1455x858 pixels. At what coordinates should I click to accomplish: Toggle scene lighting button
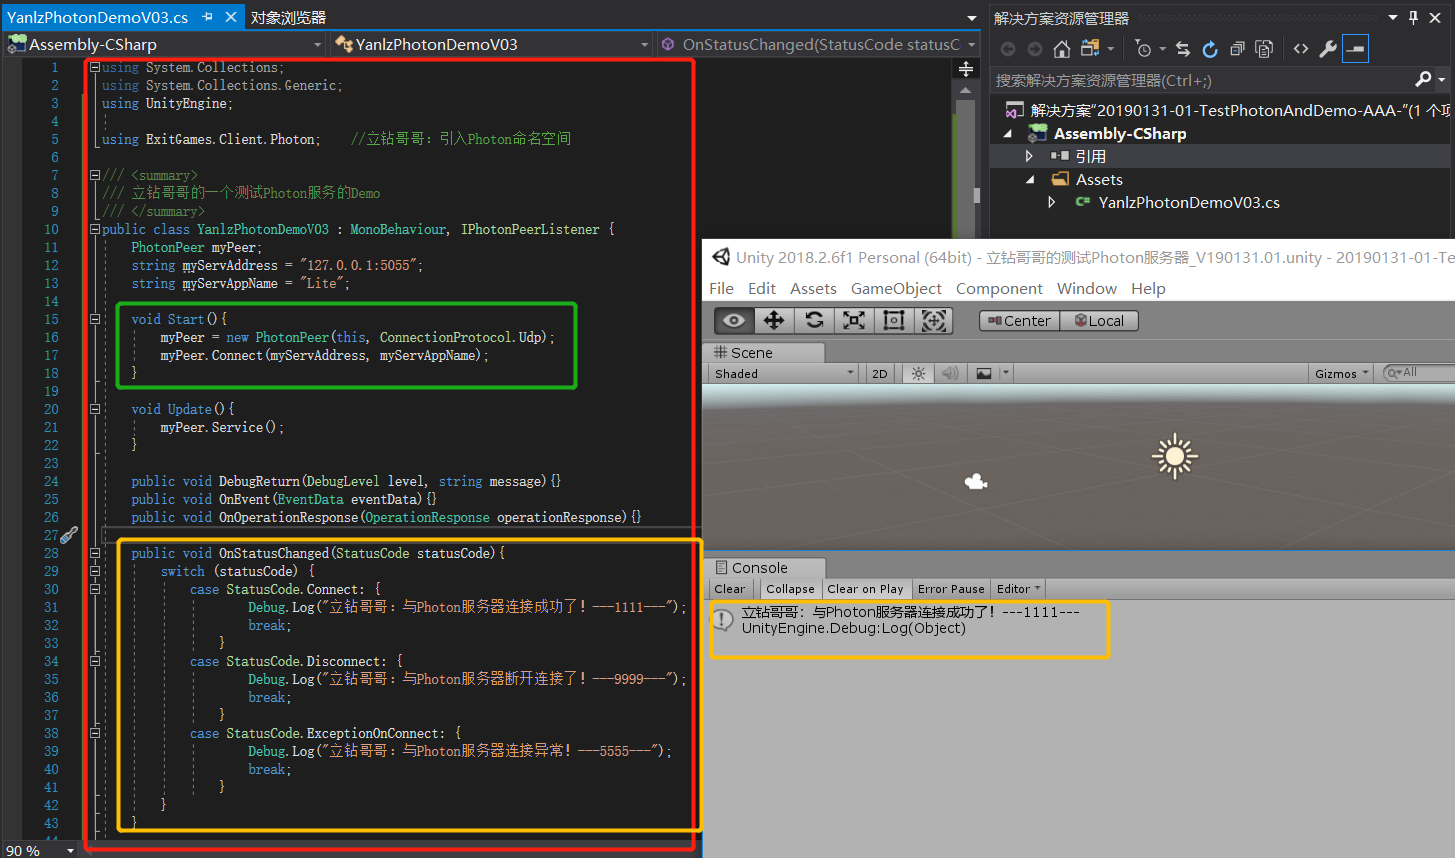[x=918, y=373]
